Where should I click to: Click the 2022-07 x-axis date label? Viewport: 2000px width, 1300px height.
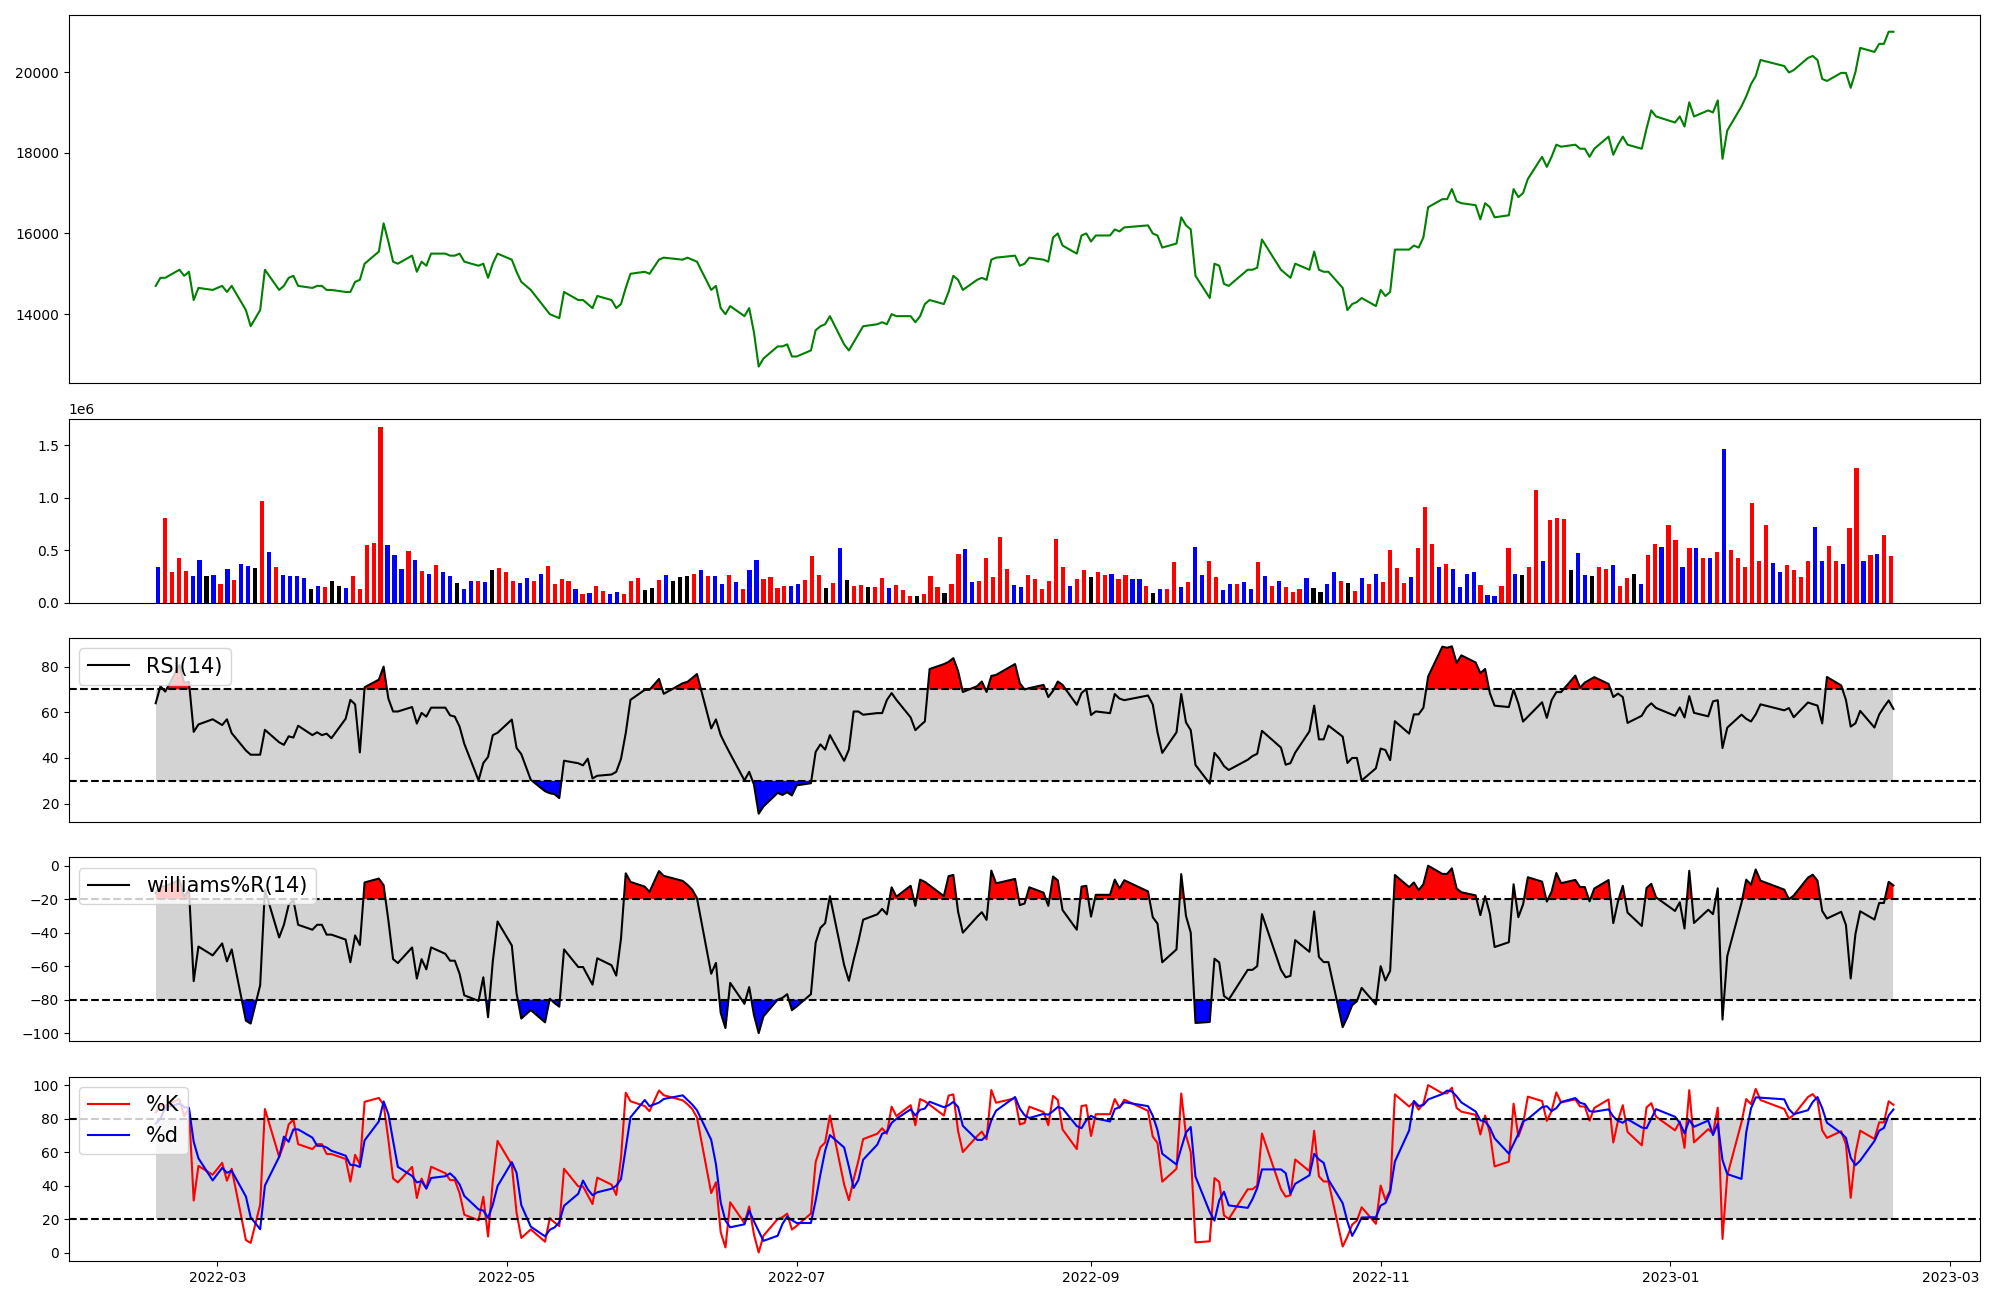tap(798, 1277)
